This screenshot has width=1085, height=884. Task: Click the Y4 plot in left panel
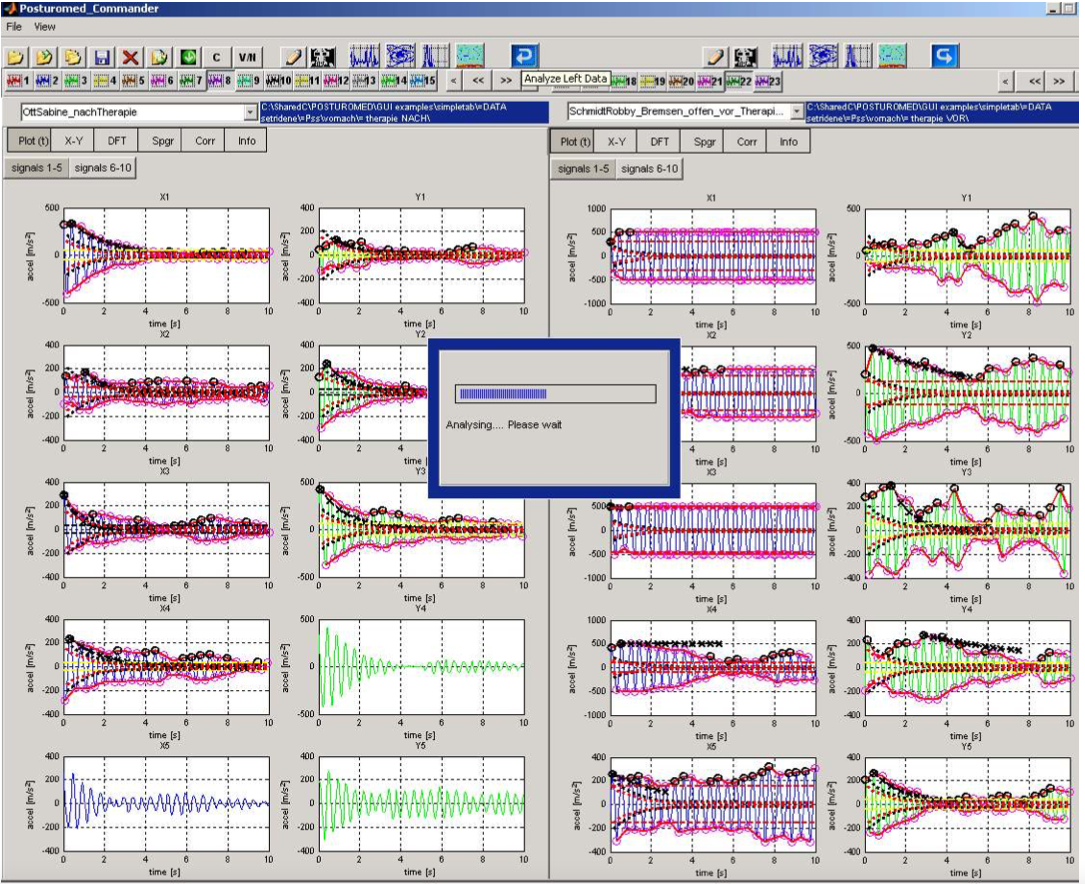(420, 665)
